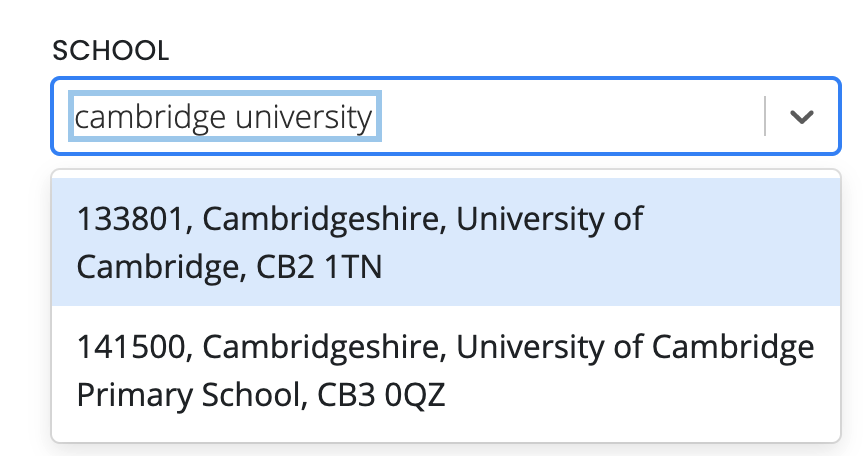Choose the "Cambridge, CB2 1TN" line
This screenshot has width=866, height=456.
click(x=229, y=267)
